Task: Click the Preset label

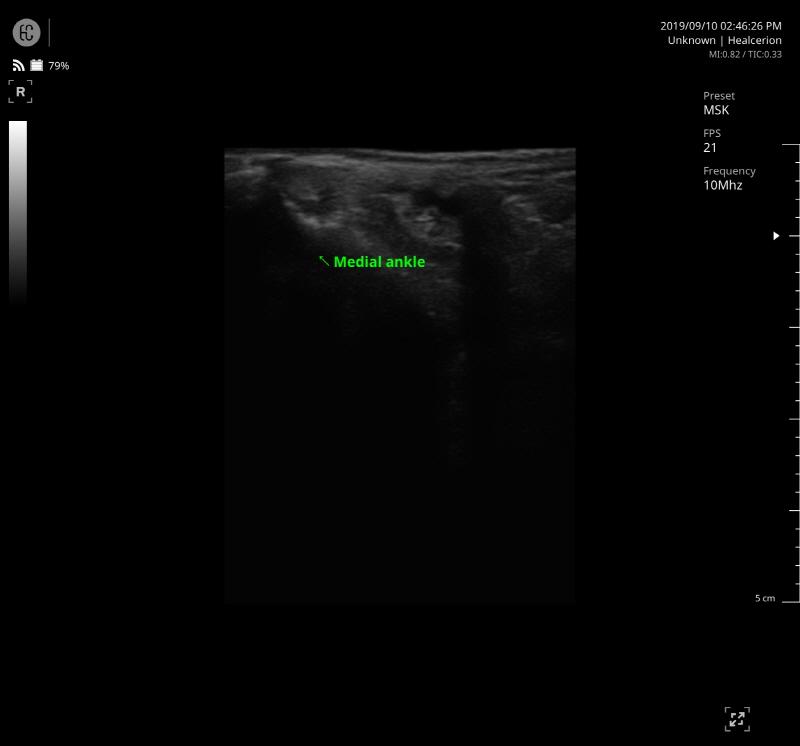Action: tap(718, 96)
